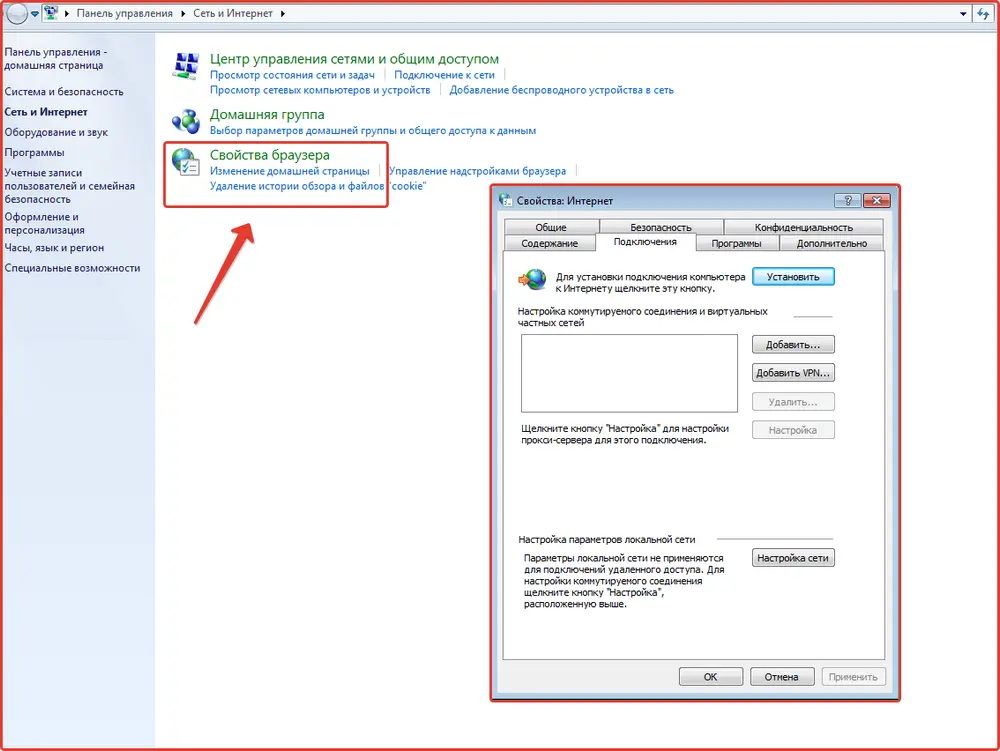Expand the address bar history dropdown arrow
1000x751 pixels.
(964, 14)
